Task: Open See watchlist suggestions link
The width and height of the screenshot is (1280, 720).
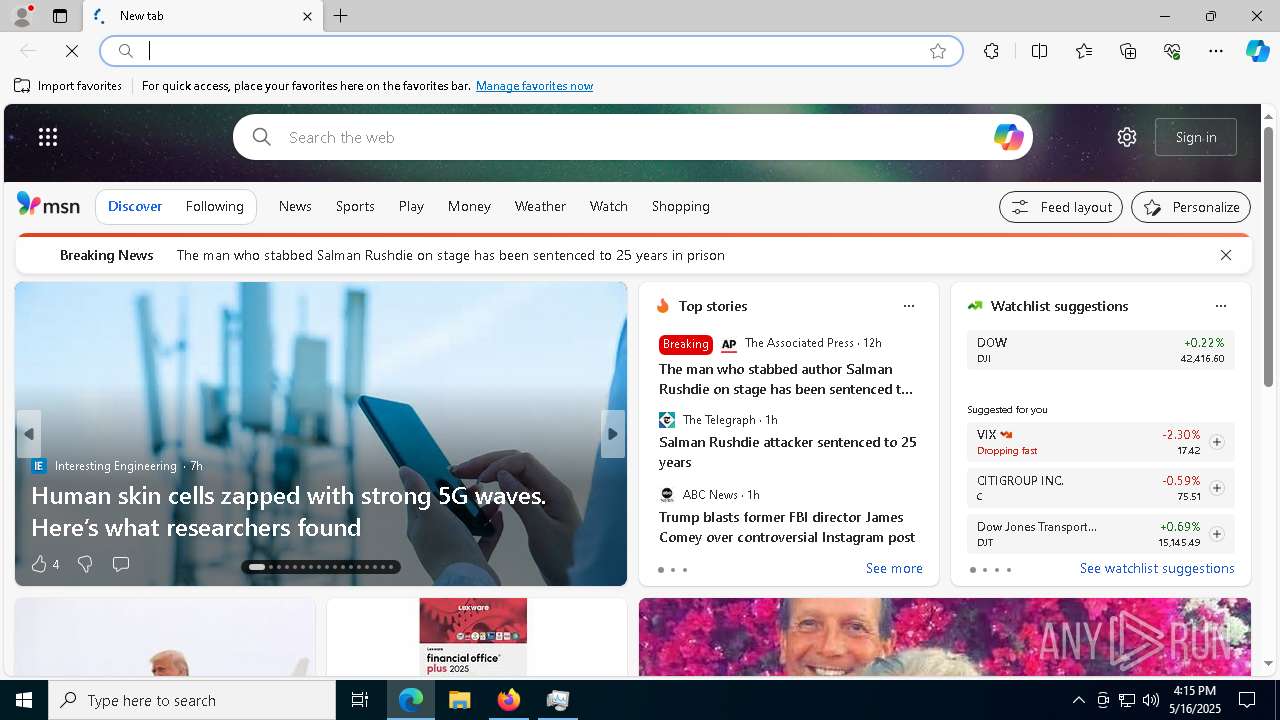Action: click(1157, 568)
